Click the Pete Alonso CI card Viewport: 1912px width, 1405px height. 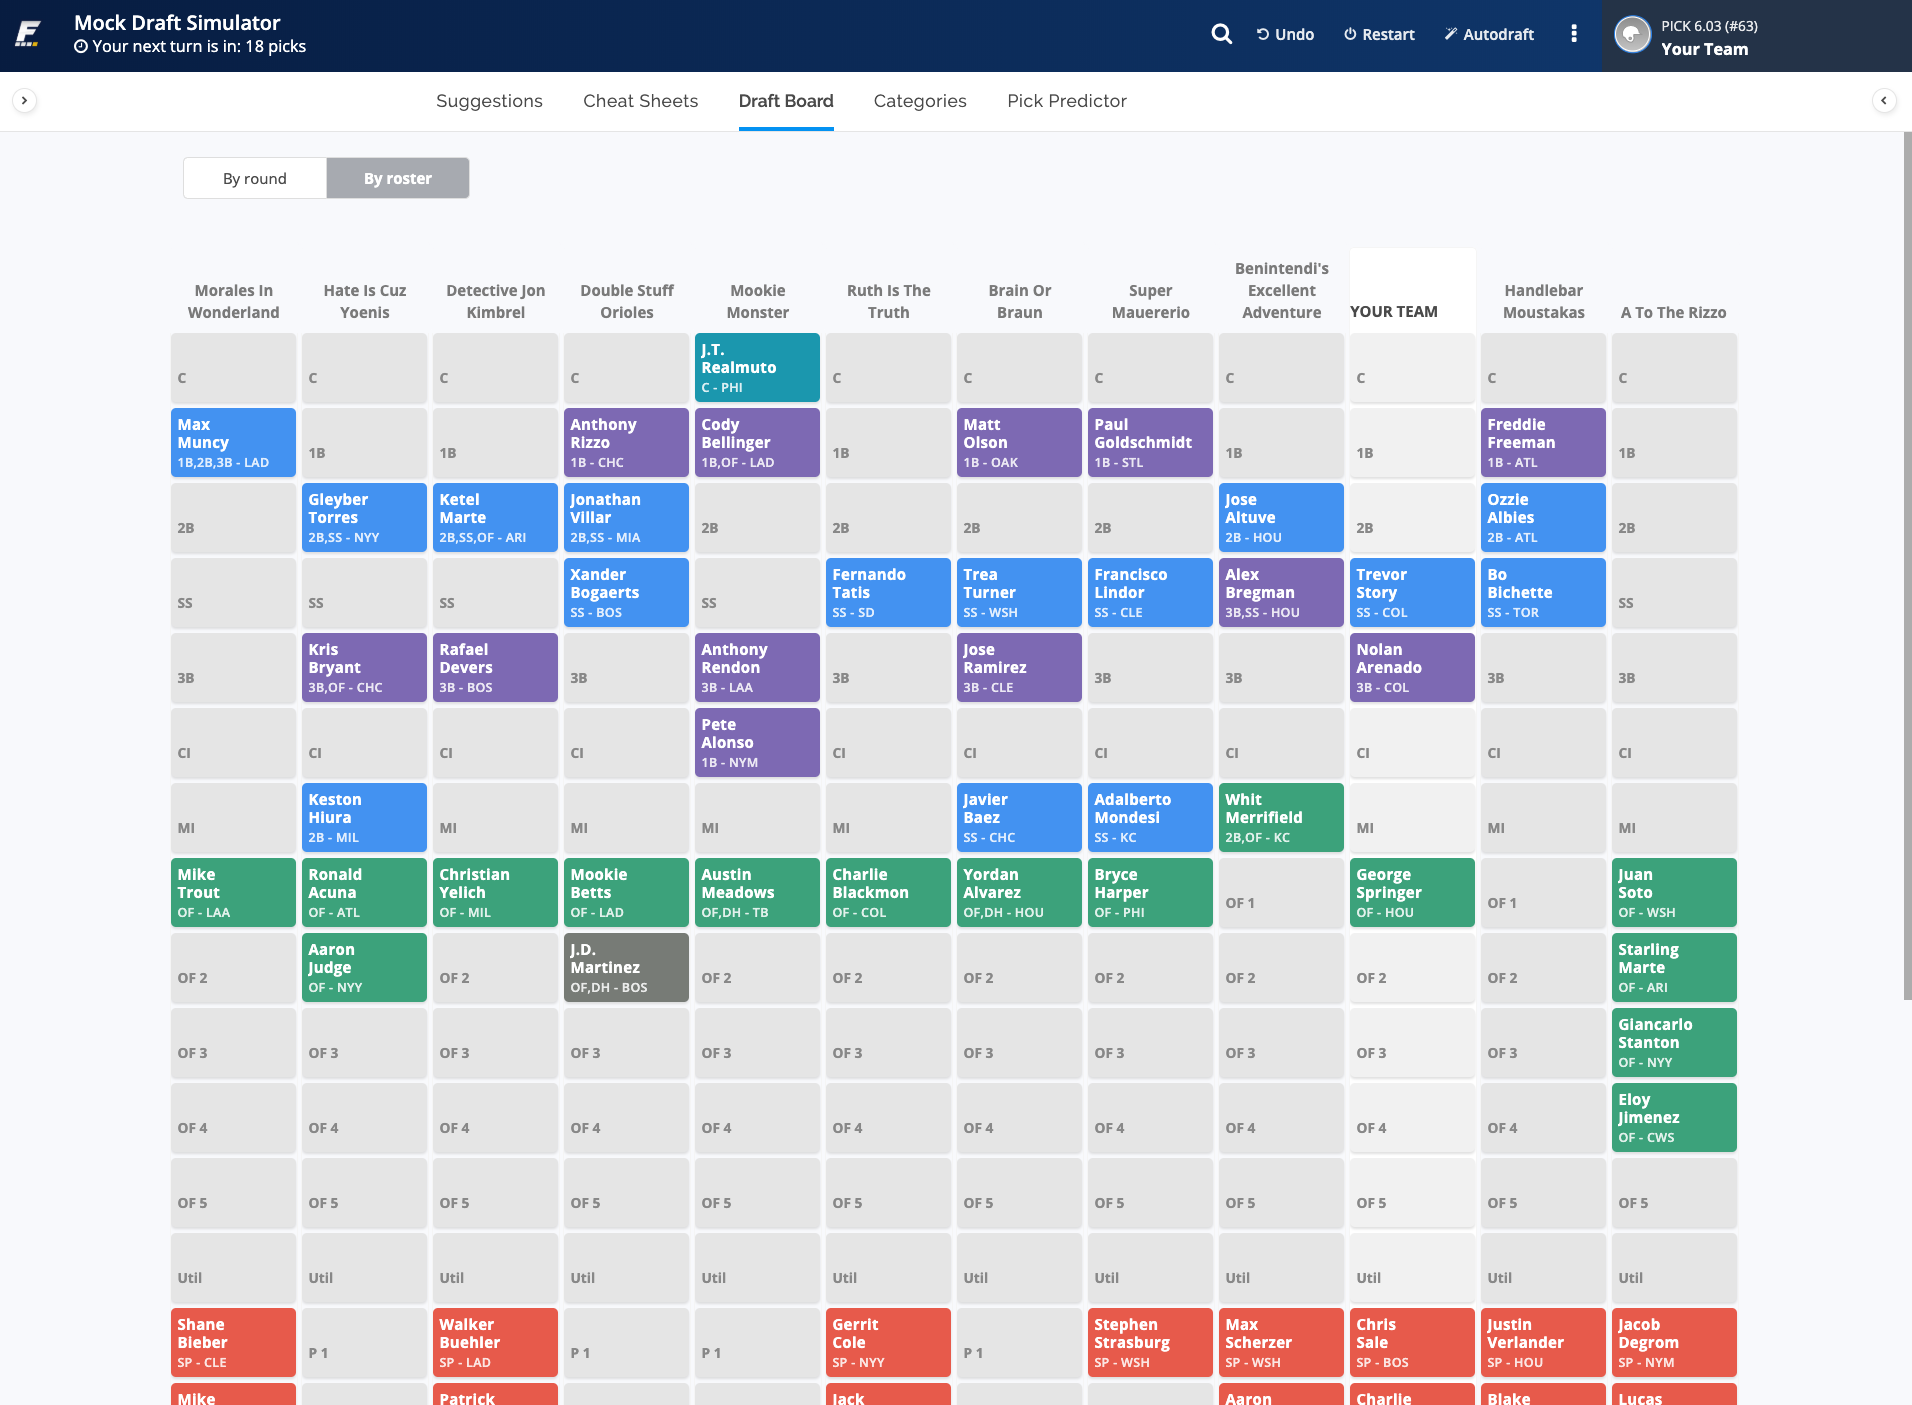tap(758, 742)
